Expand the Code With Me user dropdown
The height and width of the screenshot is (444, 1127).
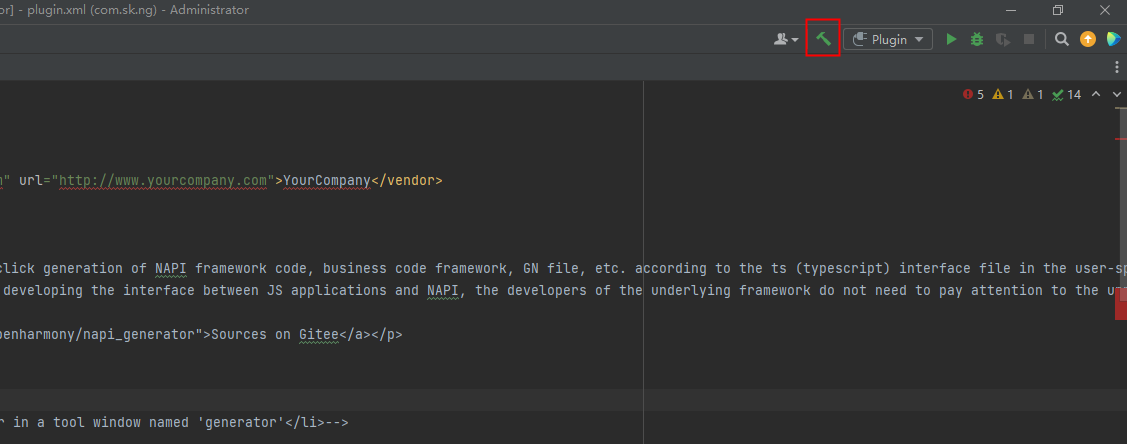tap(786, 39)
